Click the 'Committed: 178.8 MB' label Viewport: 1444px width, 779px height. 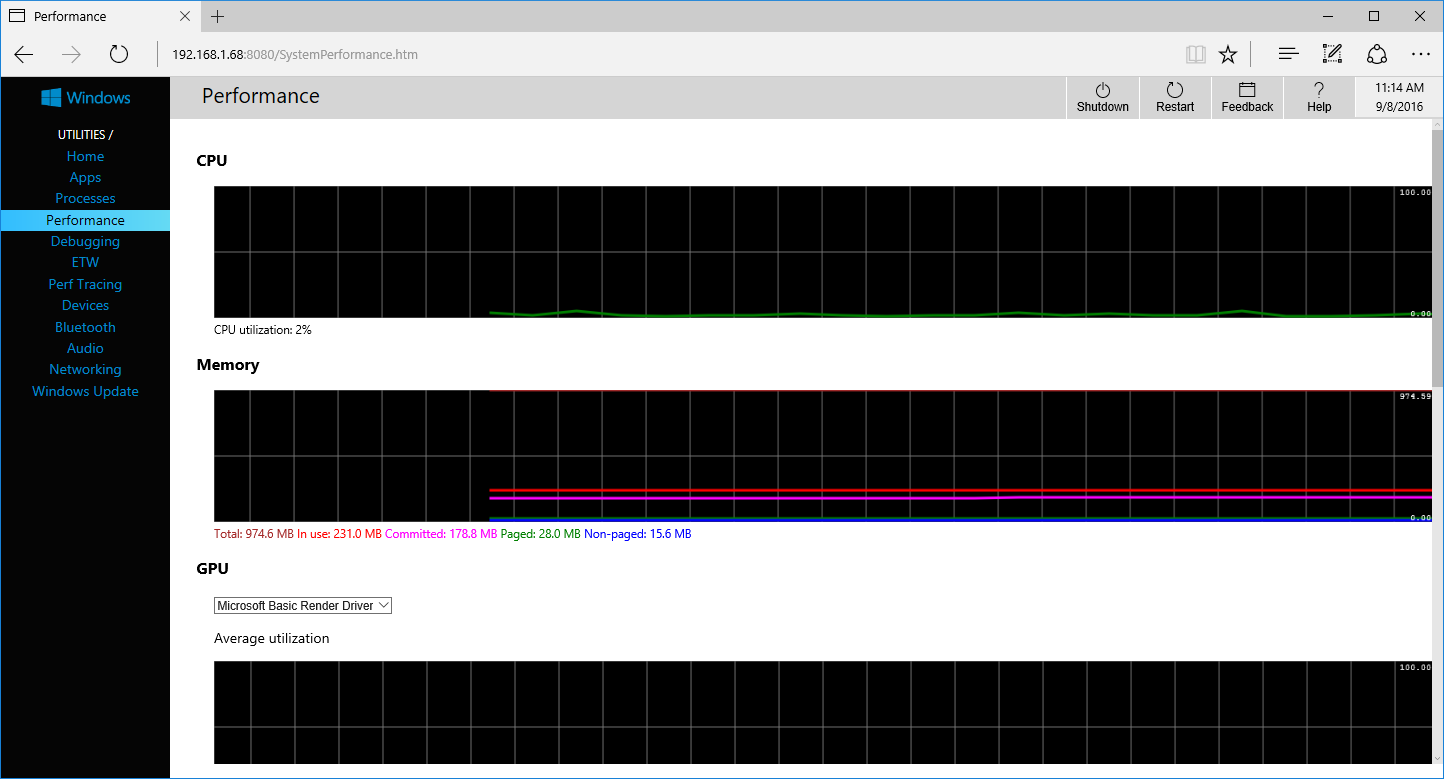pos(441,534)
